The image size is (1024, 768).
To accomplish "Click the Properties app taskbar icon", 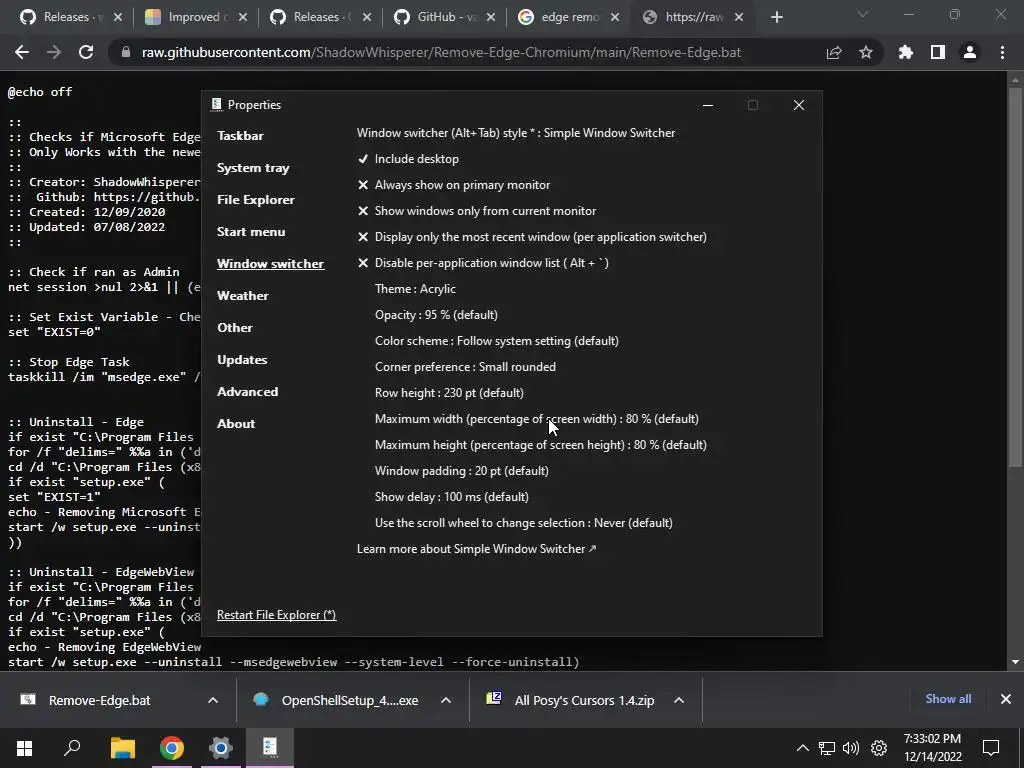I will [x=270, y=748].
